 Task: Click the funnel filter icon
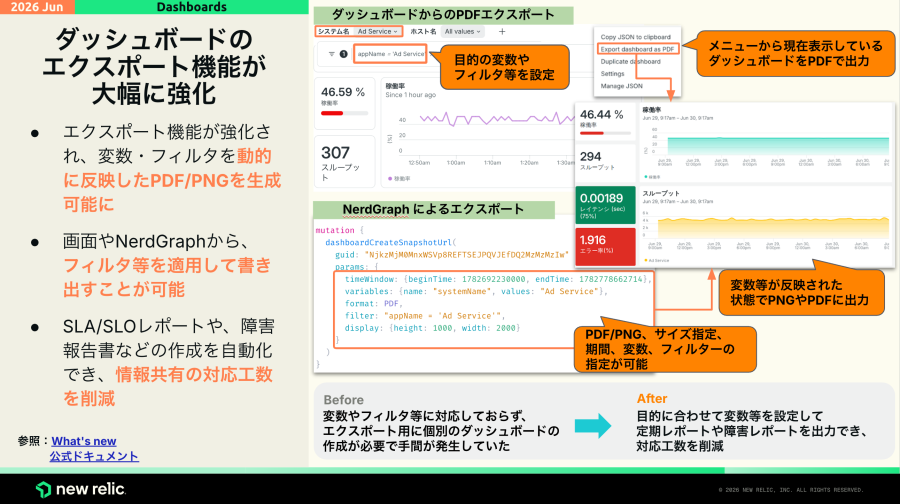[331, 54]
